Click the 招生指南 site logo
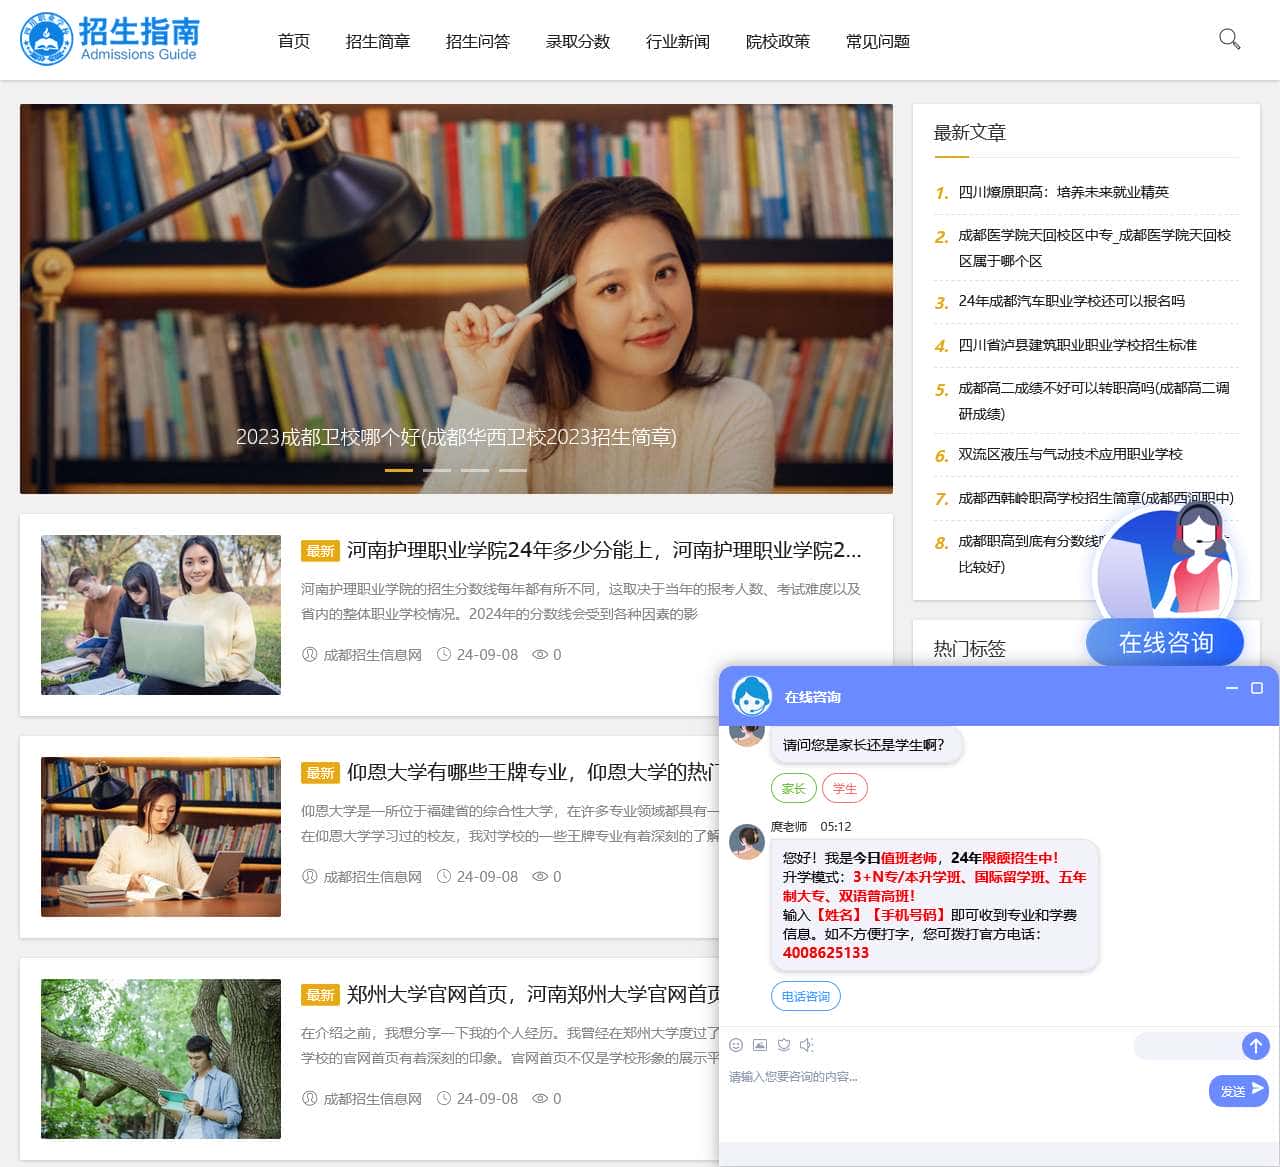1280x1167 pixels. point(110,40)
